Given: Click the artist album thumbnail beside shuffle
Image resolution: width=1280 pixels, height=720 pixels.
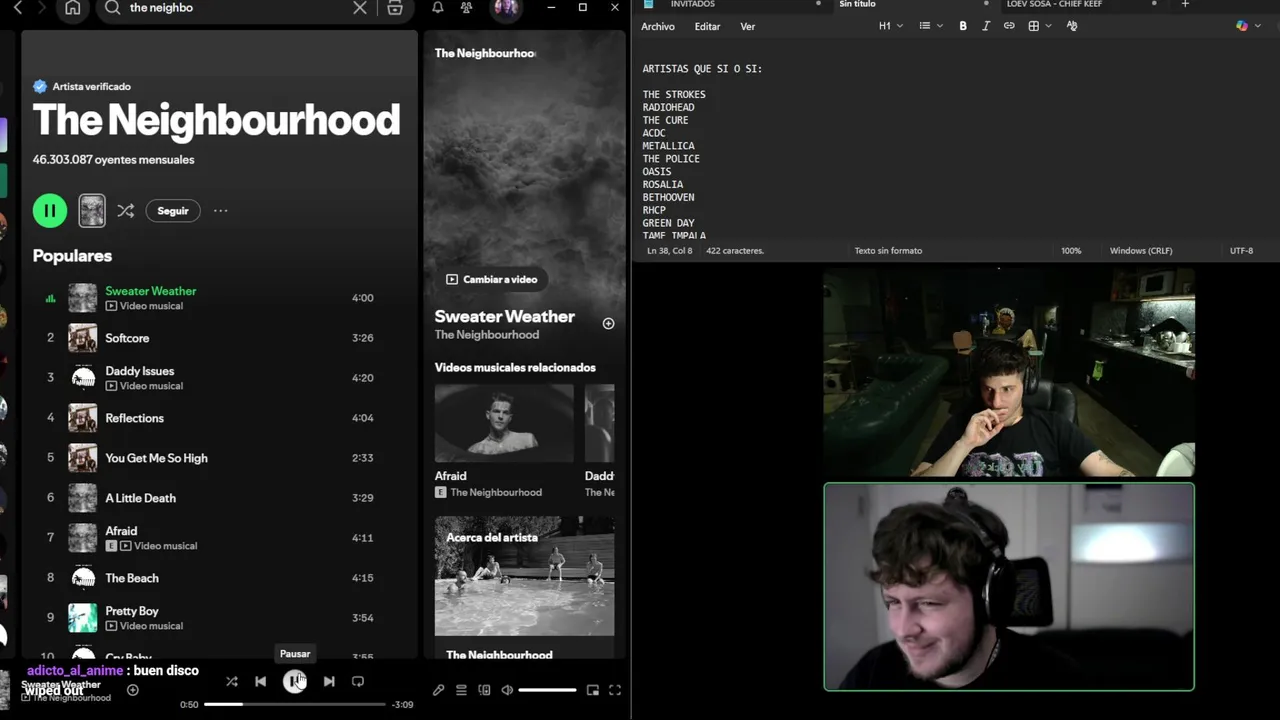Looking at the screenshot, I should click(92, 210).
